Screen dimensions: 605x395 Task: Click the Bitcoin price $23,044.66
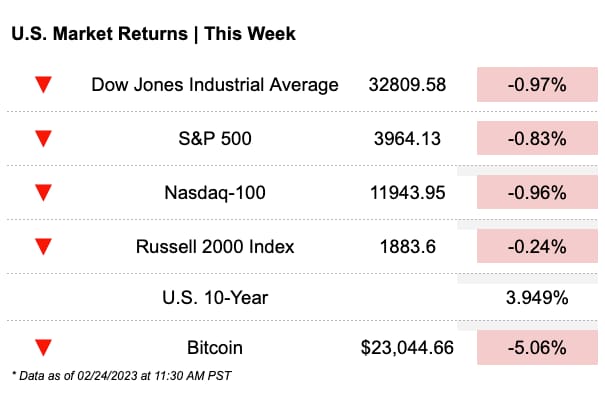(x=407, y=348)
